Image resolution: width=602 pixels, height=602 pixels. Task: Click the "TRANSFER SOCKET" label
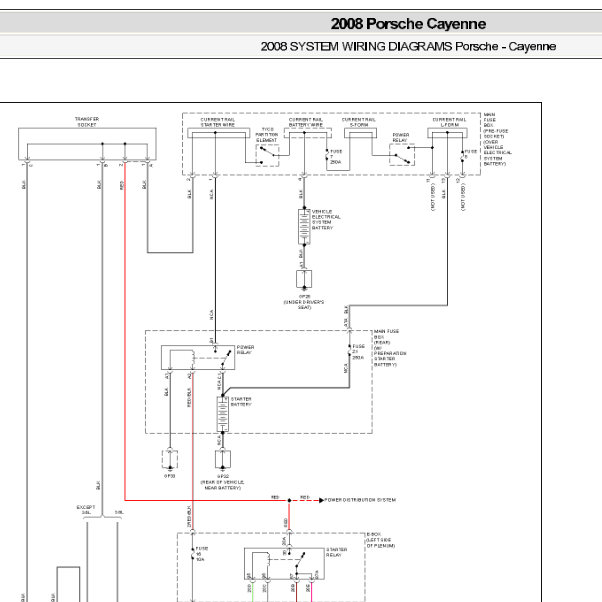click(87, 122)
